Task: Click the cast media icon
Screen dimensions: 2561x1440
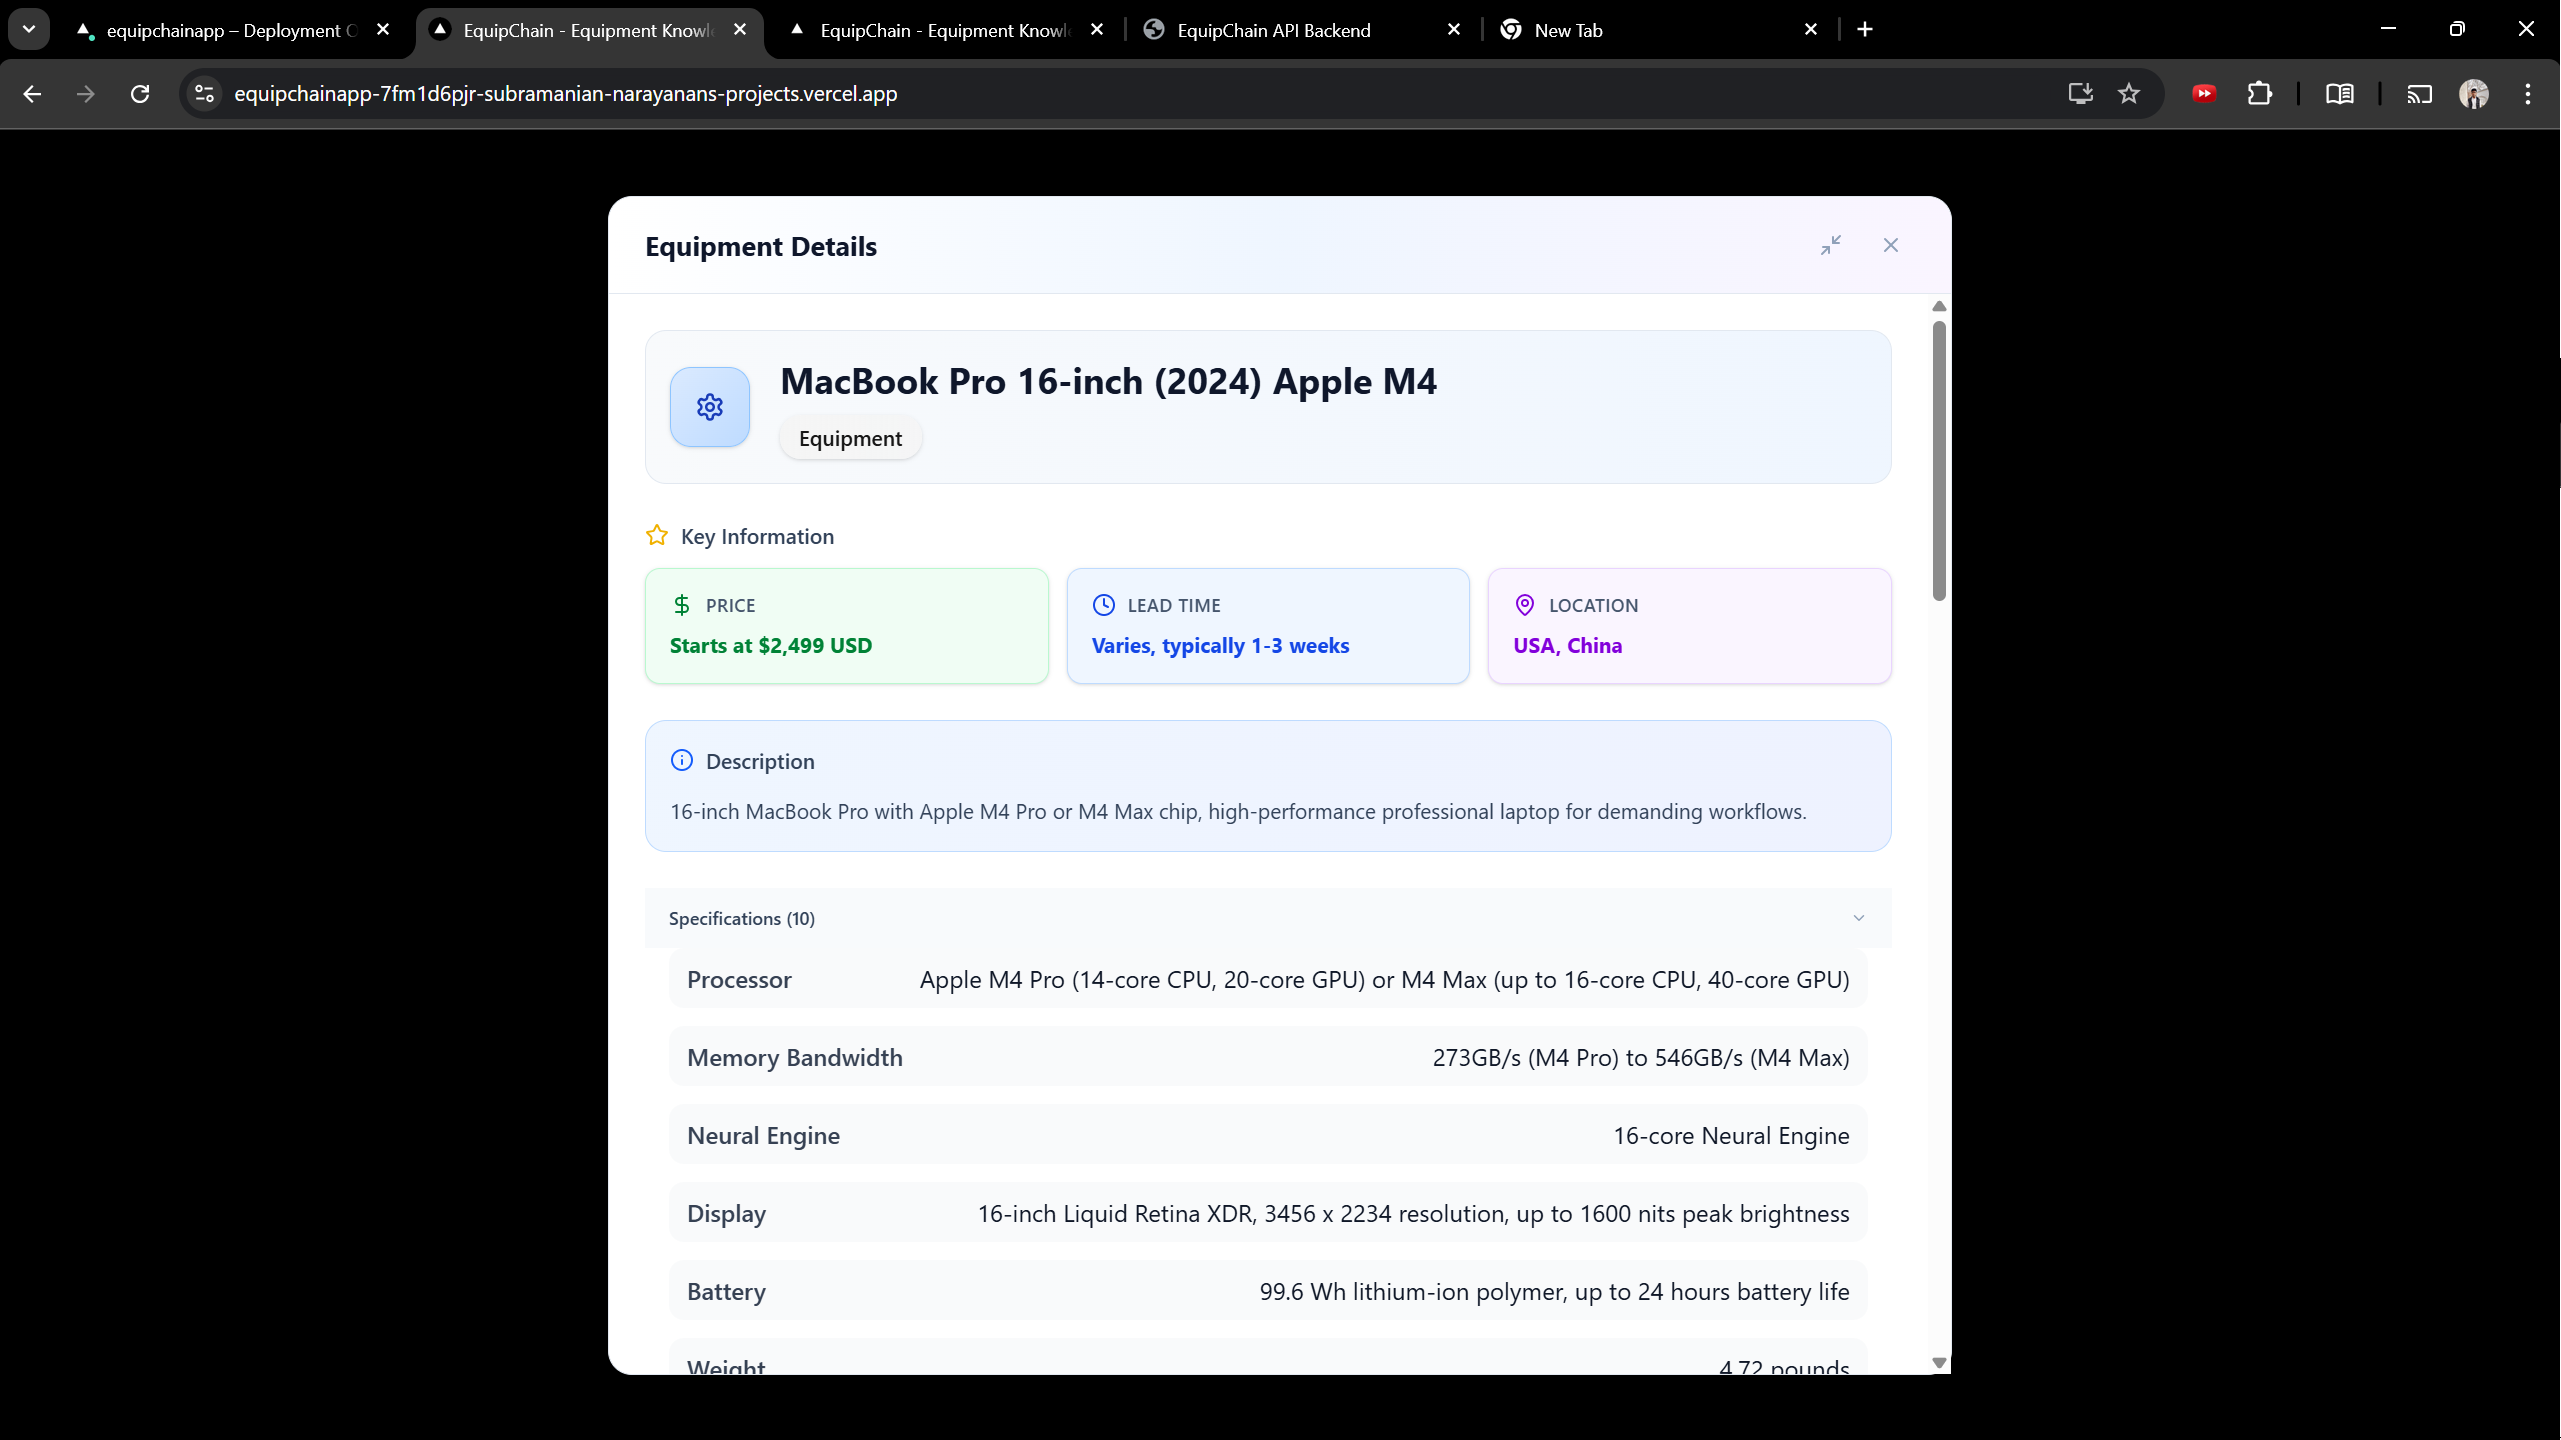Action: pyautogui.click(x=2419, y=94)
